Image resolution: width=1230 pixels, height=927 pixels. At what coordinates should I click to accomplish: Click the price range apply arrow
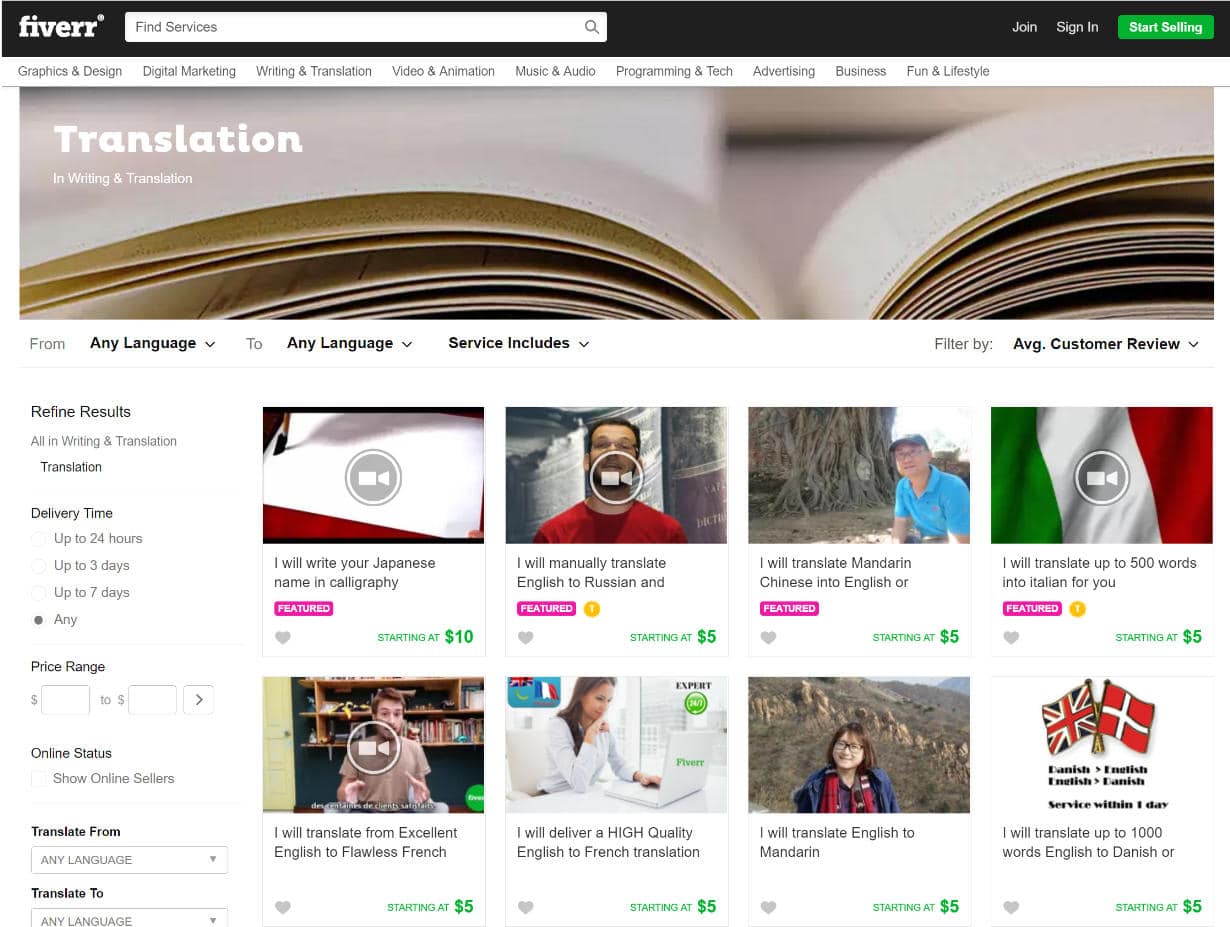click(198, 700)
